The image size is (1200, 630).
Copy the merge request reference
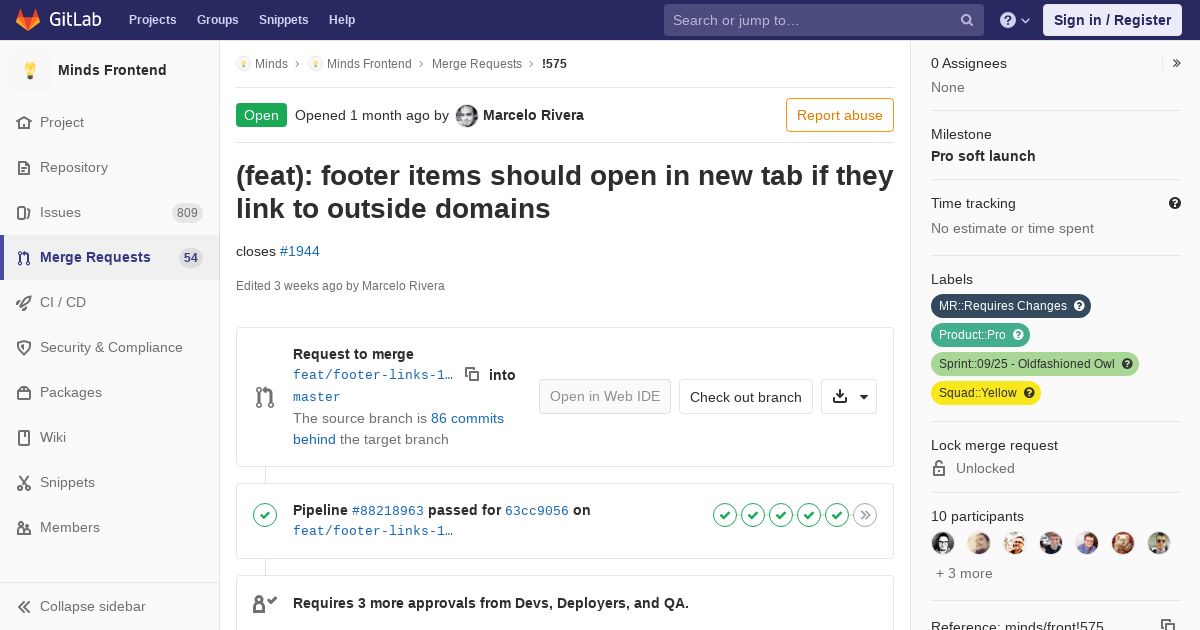pyautogui.click(x=1167, y=625)
